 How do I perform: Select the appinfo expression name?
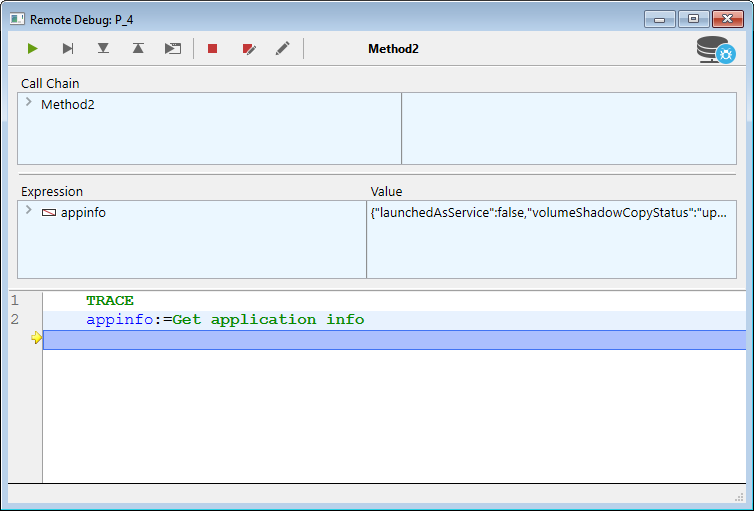click(83, 212)
